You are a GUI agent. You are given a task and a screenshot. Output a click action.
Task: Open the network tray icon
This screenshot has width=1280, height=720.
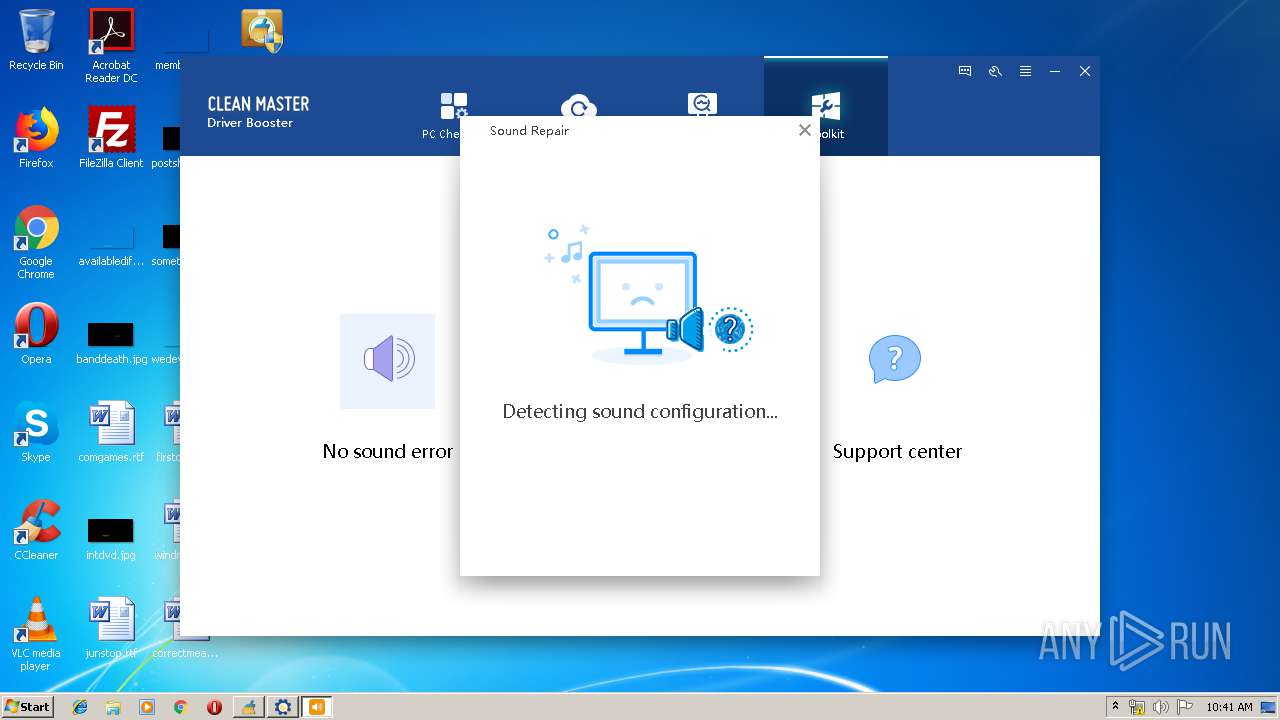point(1137,707)
